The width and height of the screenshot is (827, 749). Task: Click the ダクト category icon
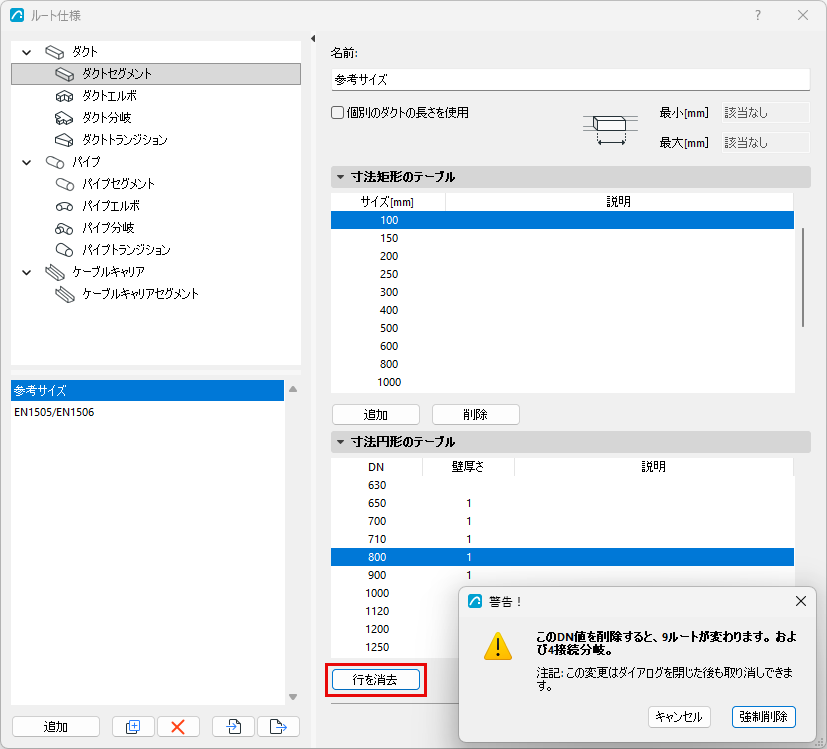pos(54,52)
